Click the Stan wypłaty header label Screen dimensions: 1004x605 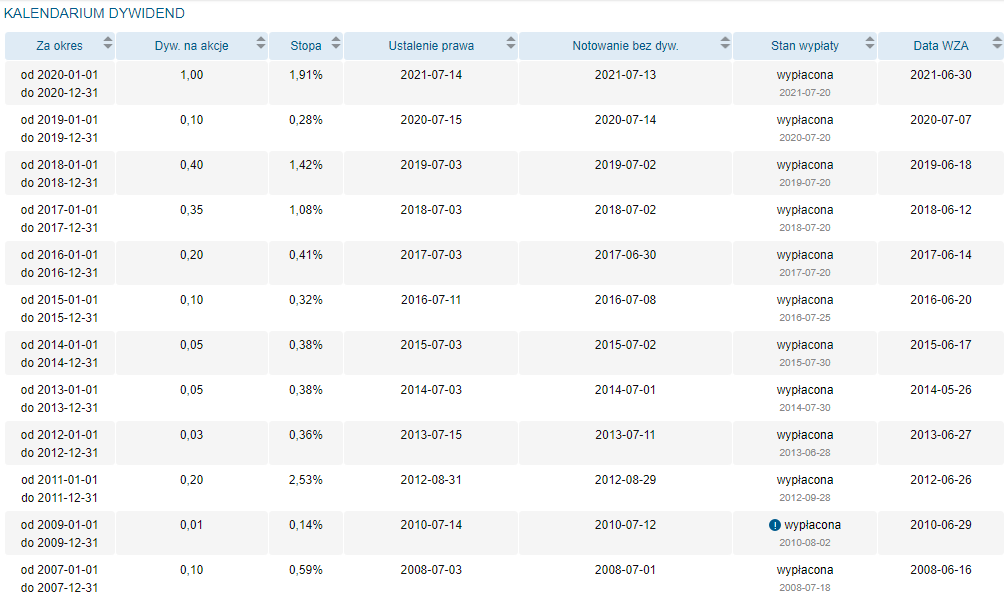pyautogui.click(x=805, y=46)
